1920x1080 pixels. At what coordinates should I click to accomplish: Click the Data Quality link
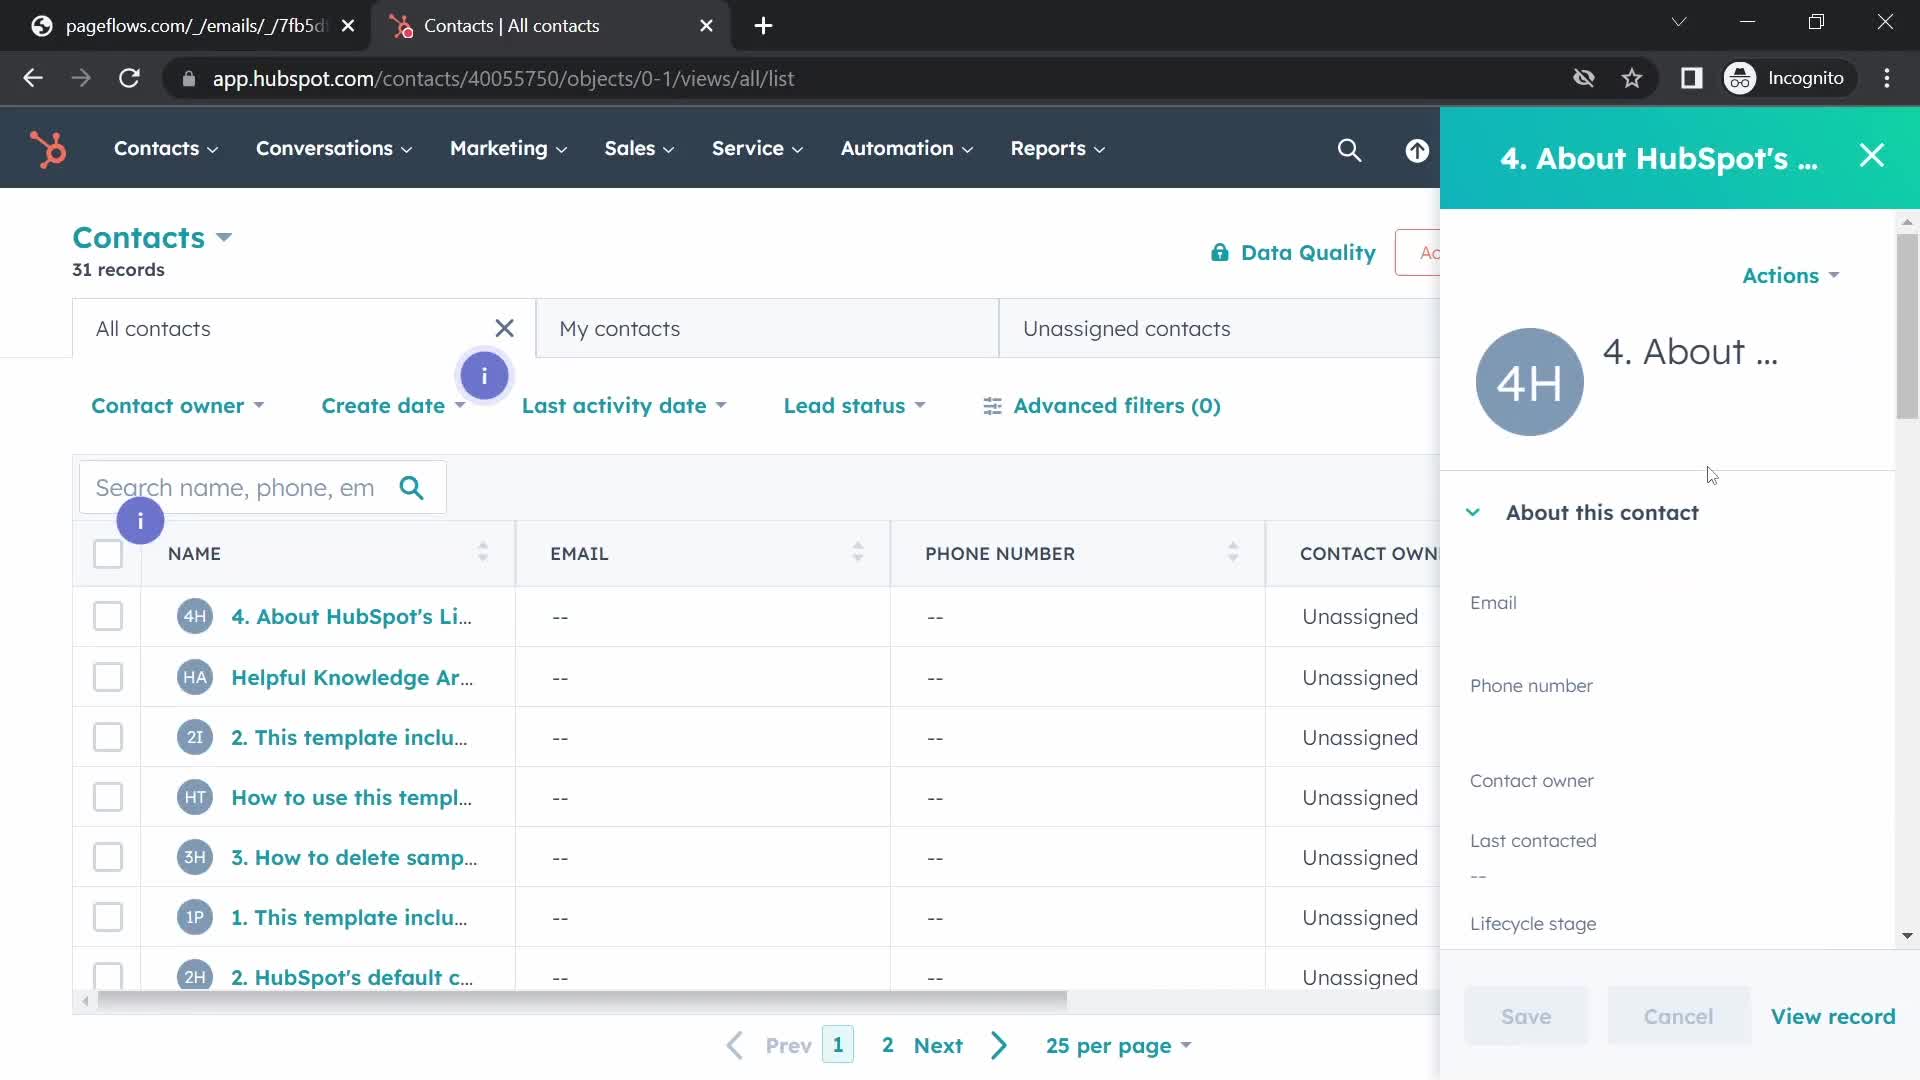(1308, 253)
